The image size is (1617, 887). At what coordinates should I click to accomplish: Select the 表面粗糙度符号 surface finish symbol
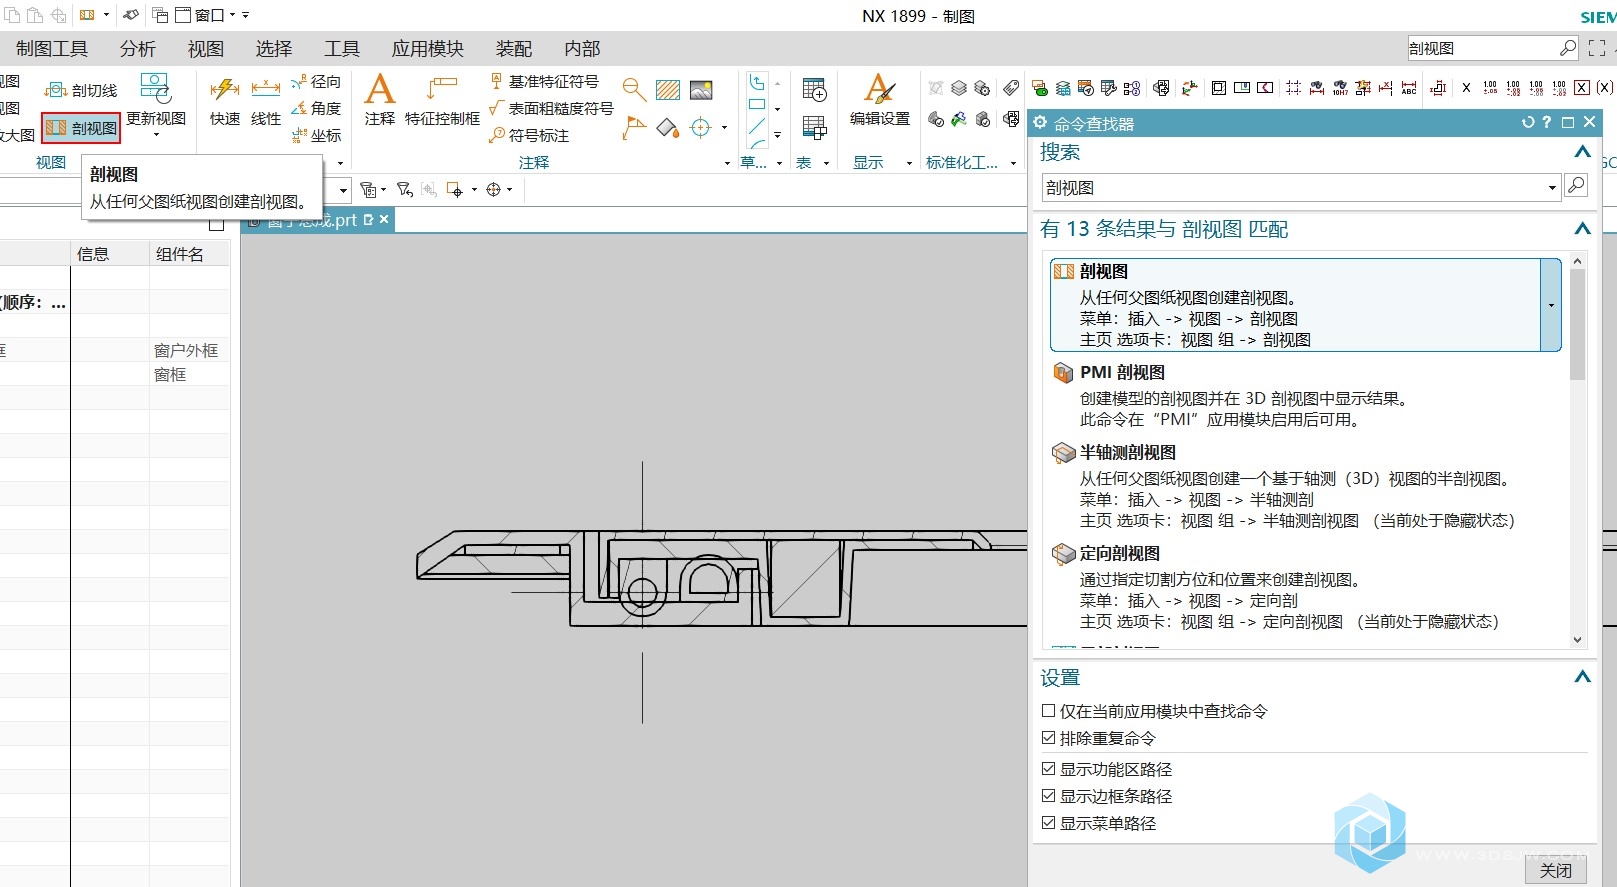[x=551, y=108]
